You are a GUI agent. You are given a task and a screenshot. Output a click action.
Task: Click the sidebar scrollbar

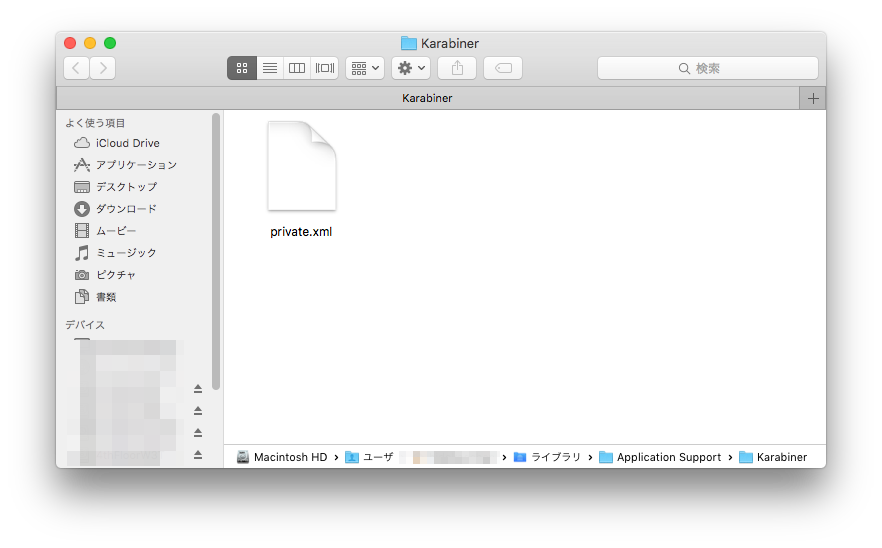(216, 250)
